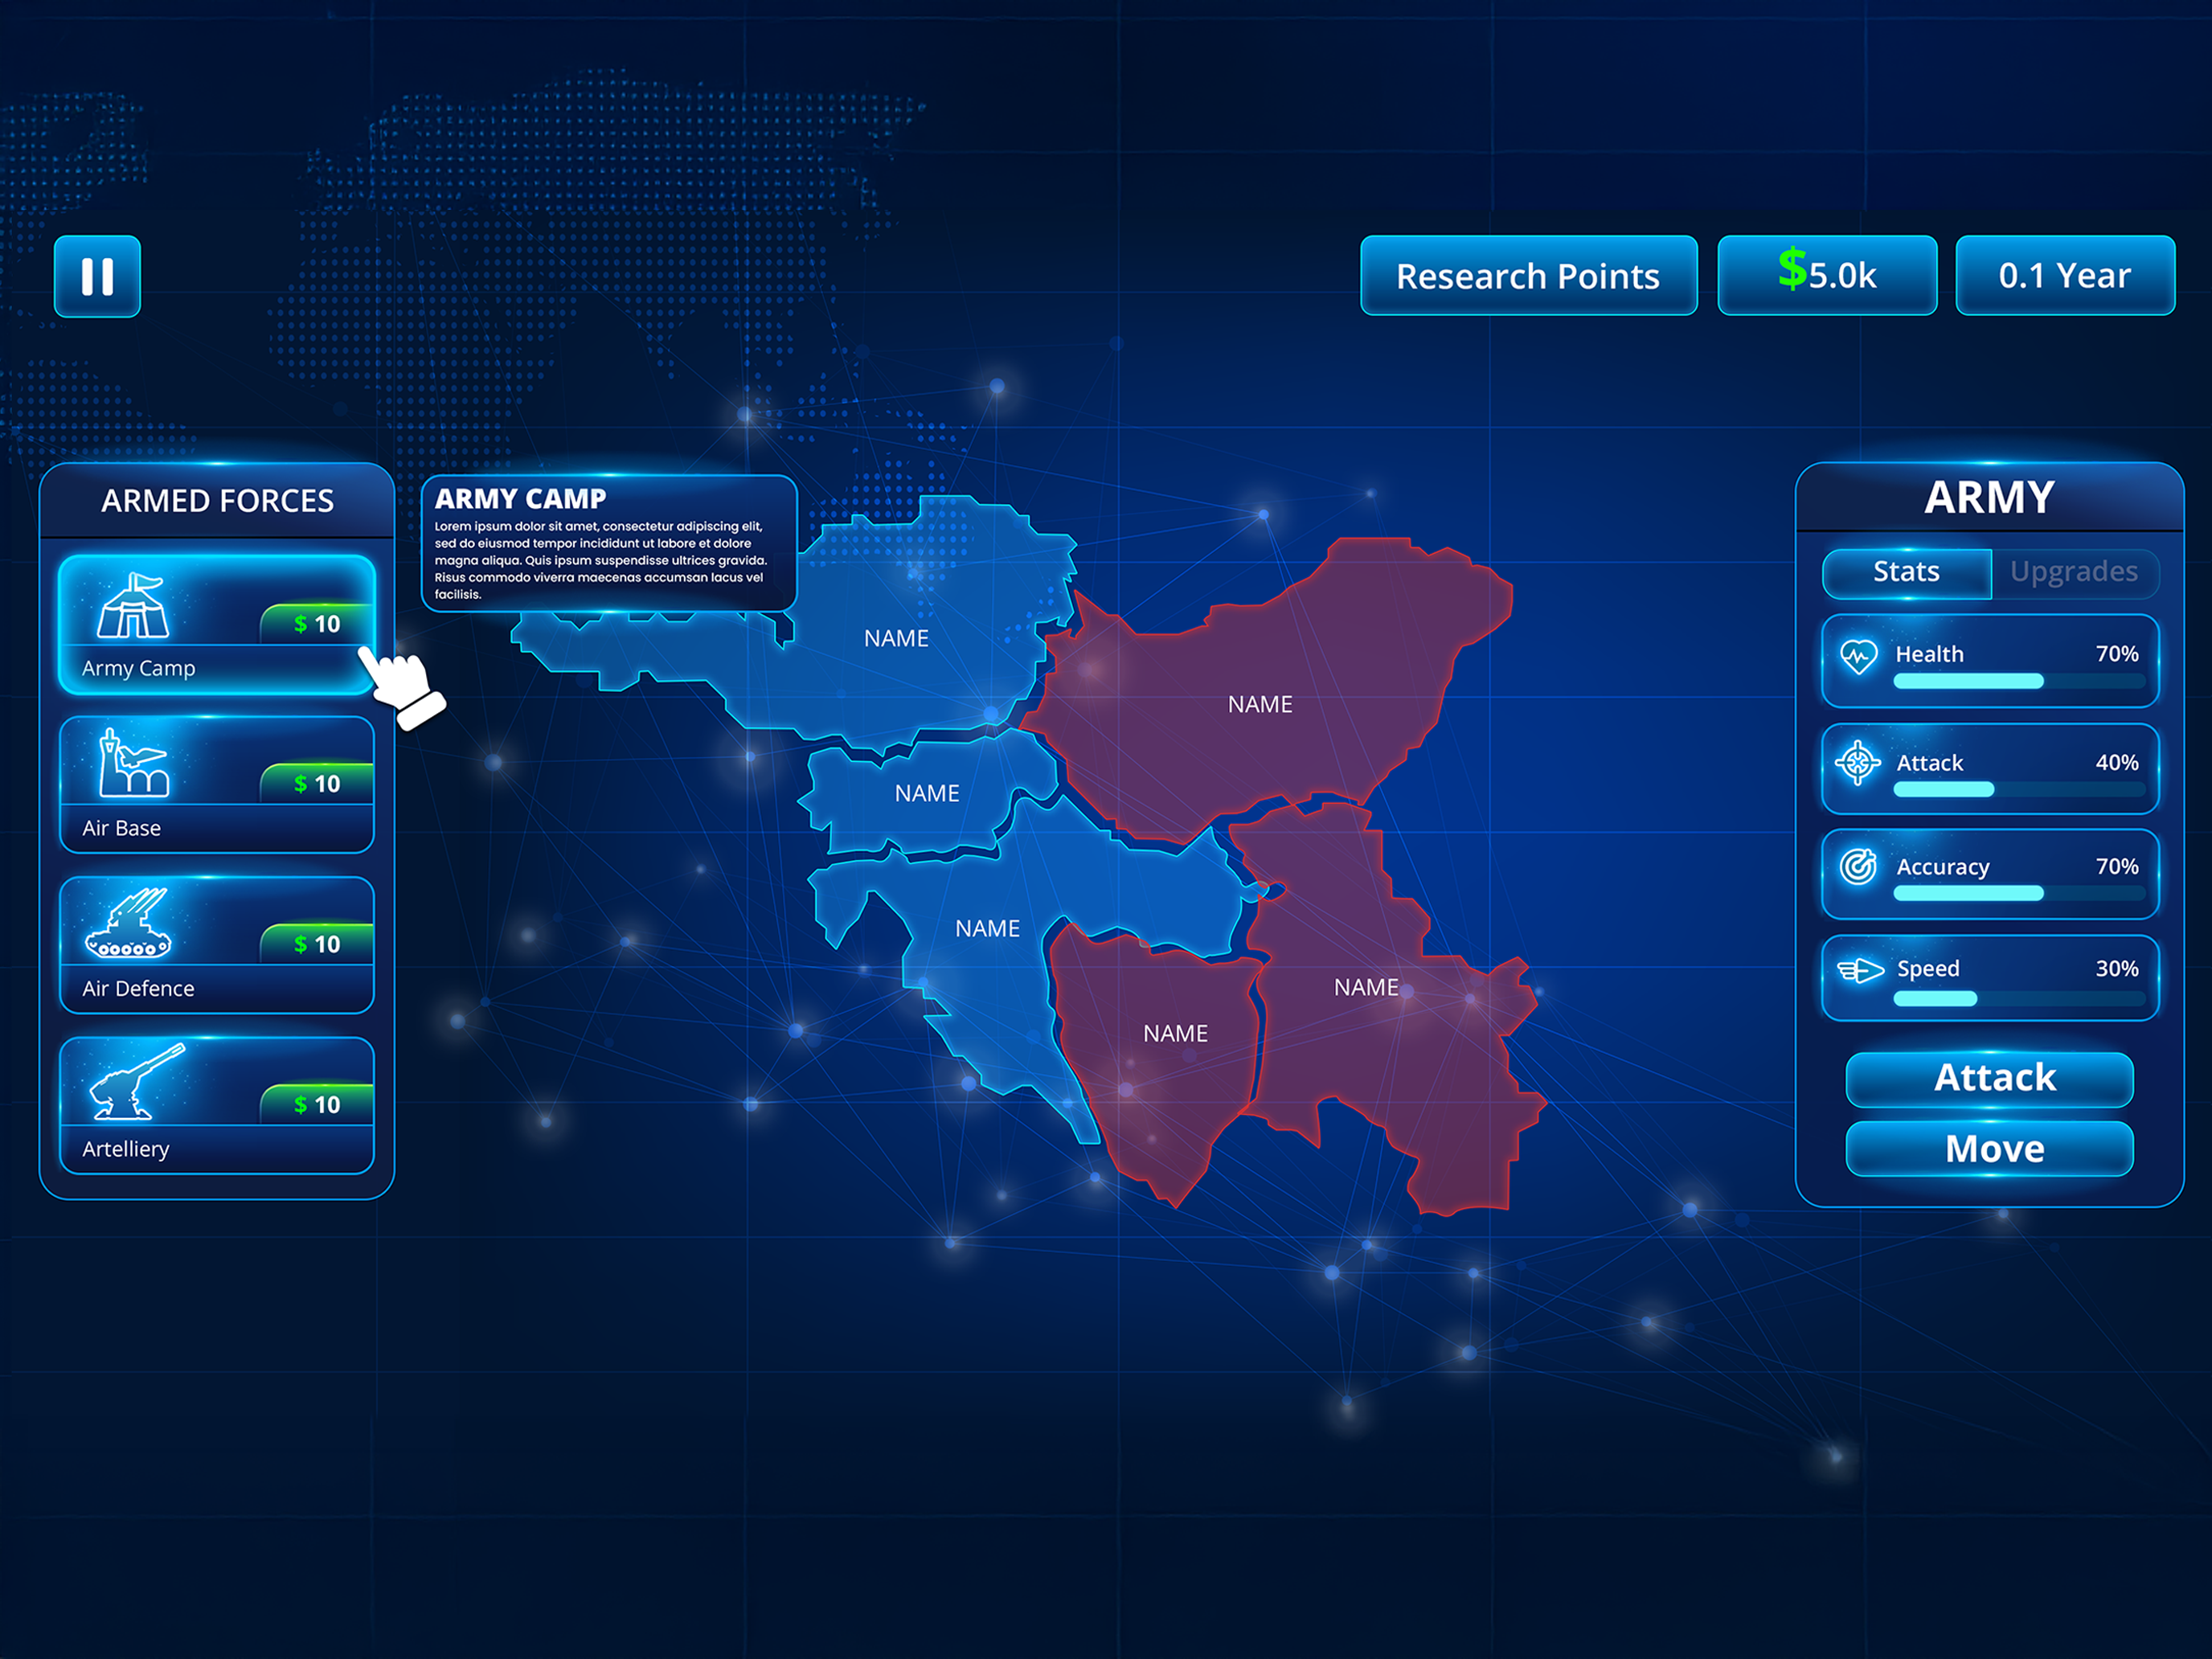Screen dimensions: 2212x1659
Task: Click the $5.0k money button
Action: pyautogui.click(x=1827, y=276)
